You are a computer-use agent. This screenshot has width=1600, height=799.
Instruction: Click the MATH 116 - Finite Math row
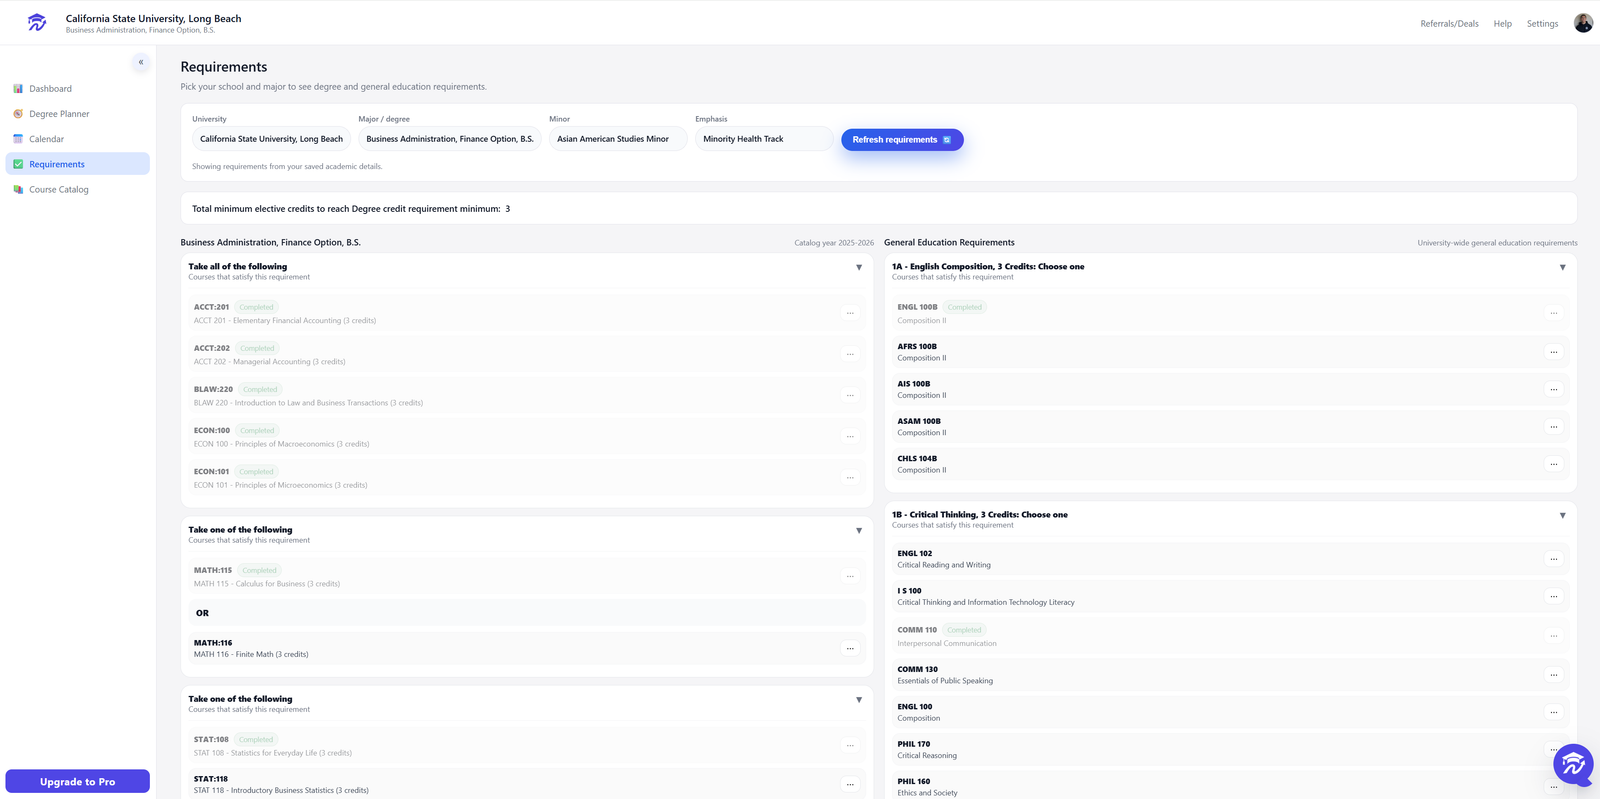tap(527, 648)
